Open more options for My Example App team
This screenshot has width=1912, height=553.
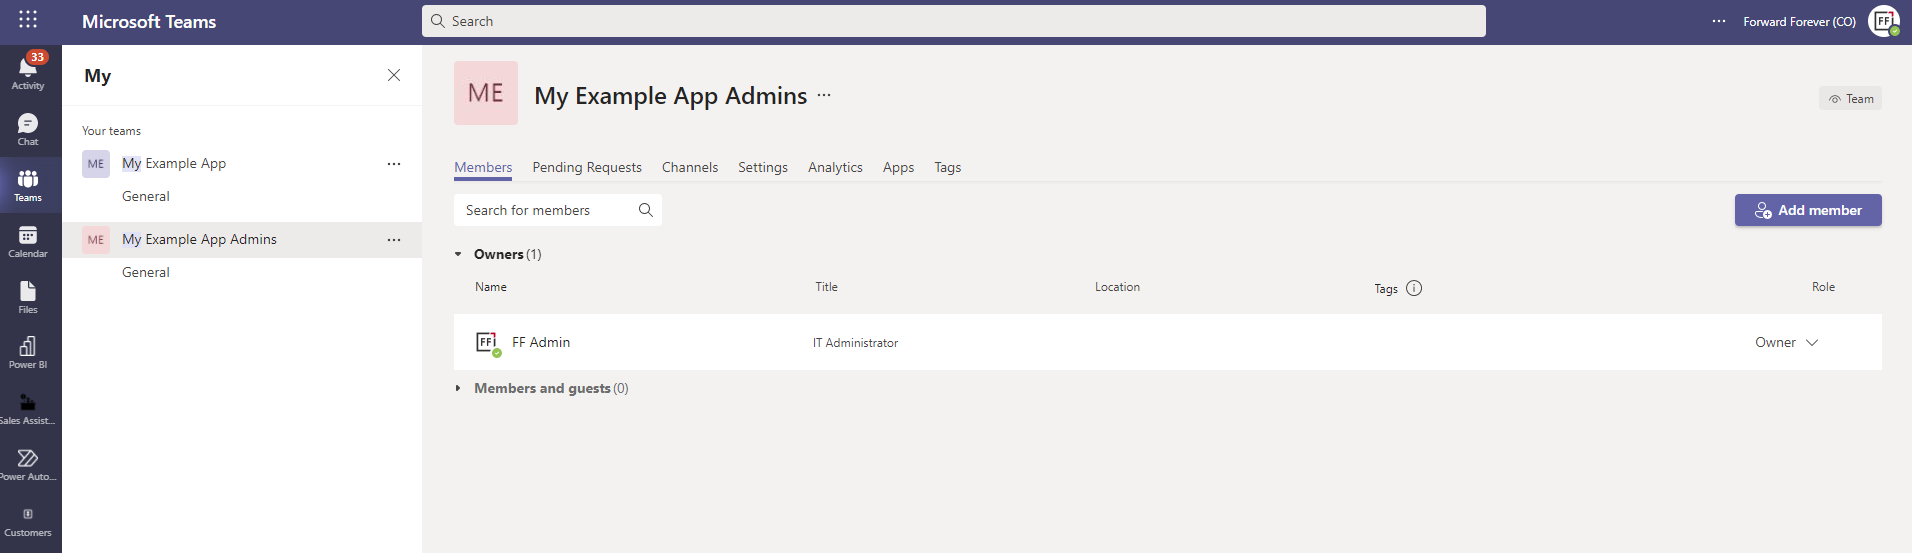pyautogui.click(x=394, y=164)
